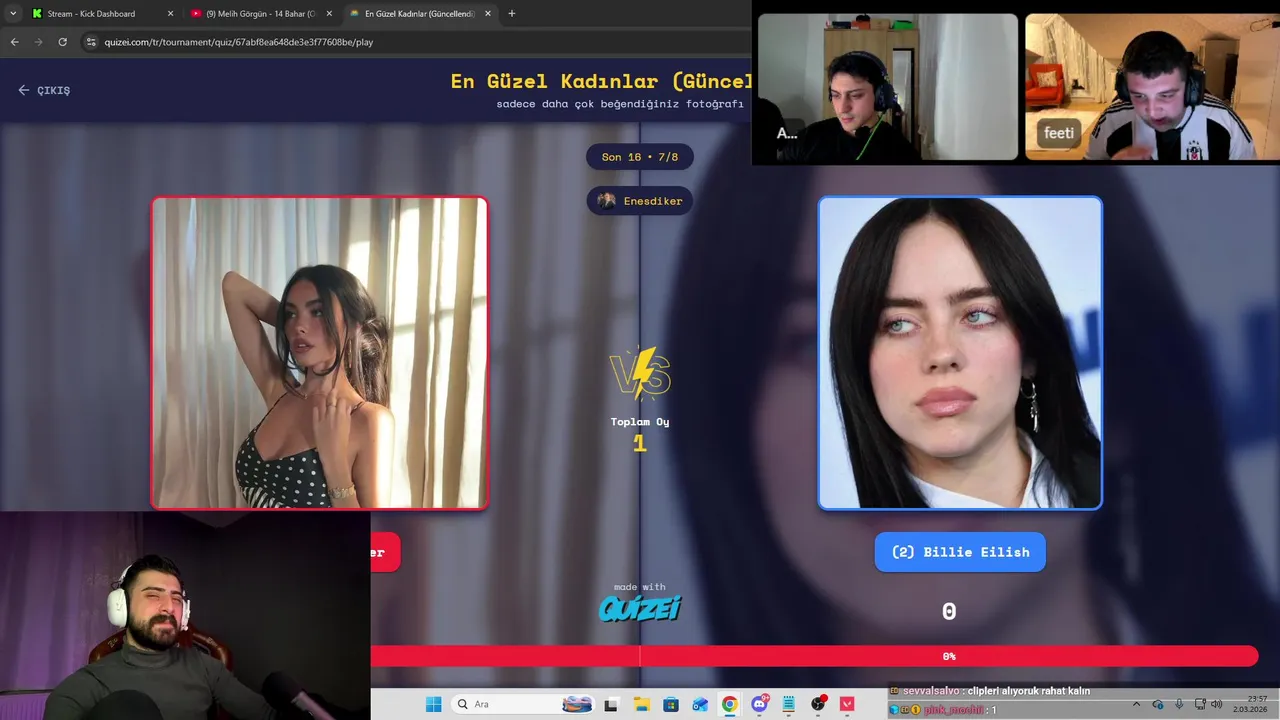Screen dimensions: 1280x720
Task: Open a new browser tab
Action: click(512, 14)
